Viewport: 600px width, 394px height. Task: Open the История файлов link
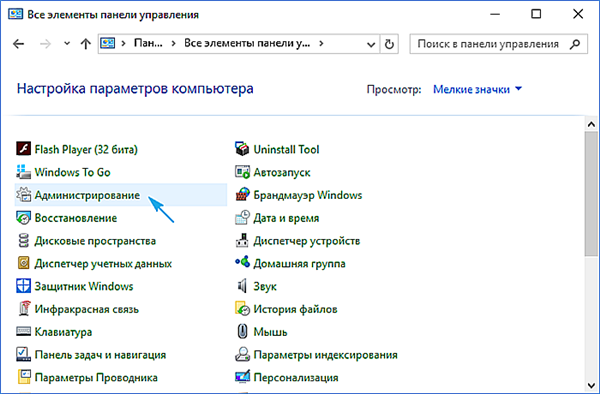[x=295, y=309]
